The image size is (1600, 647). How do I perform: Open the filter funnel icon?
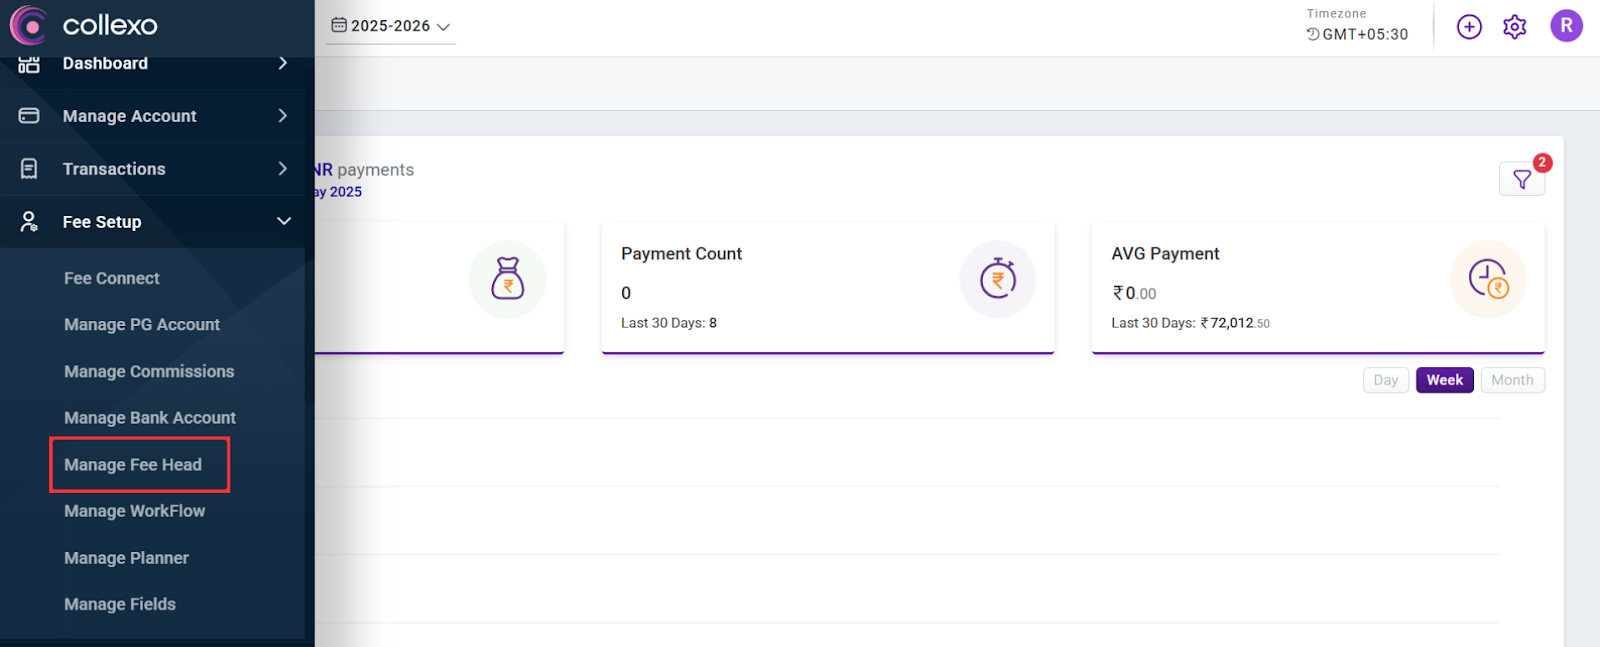(1521, 179)
